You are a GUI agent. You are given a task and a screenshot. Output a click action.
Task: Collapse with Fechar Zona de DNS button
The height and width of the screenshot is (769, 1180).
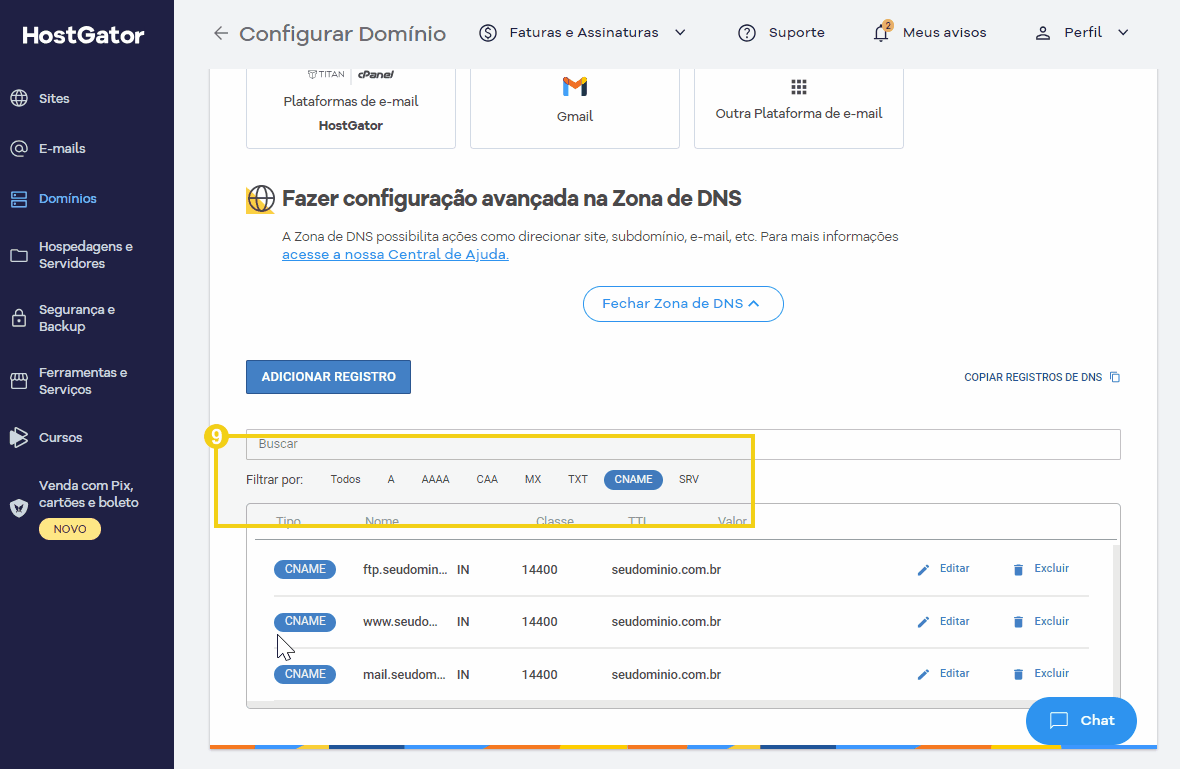click(683, 304)
